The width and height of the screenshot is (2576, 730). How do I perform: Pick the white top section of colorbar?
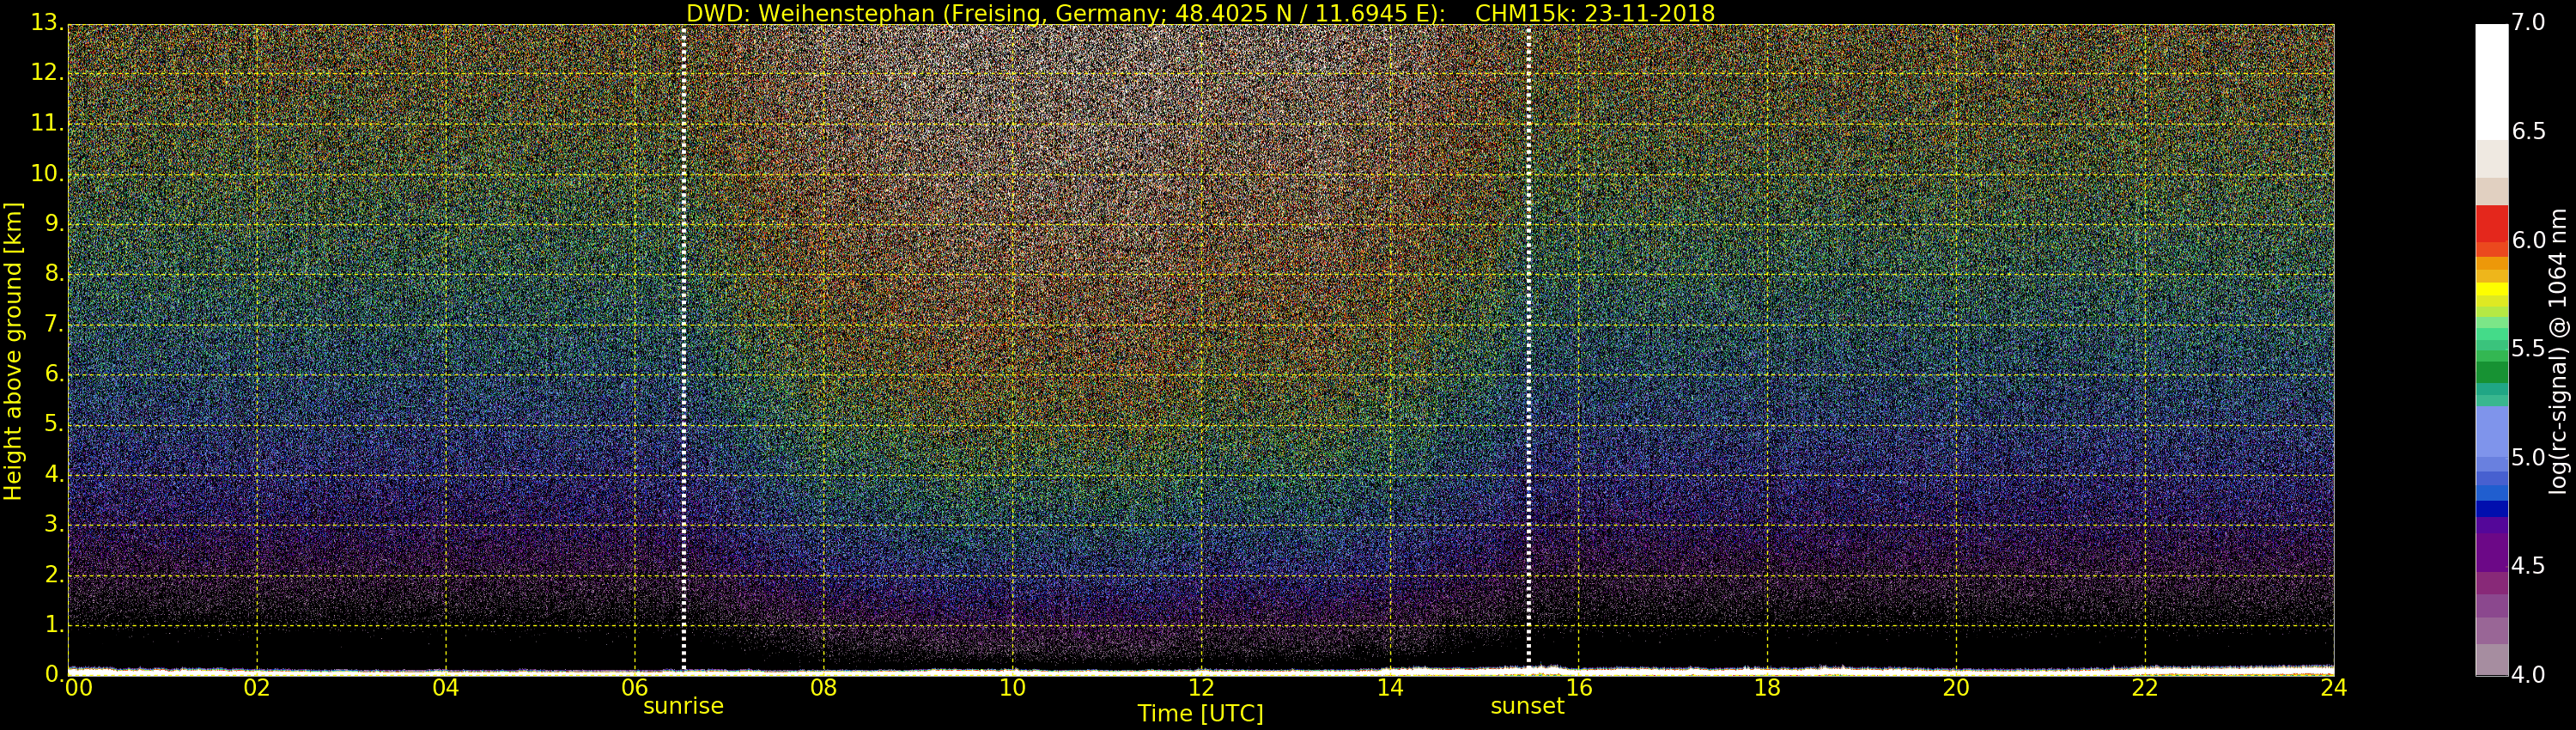click(x=2491, y=80)
